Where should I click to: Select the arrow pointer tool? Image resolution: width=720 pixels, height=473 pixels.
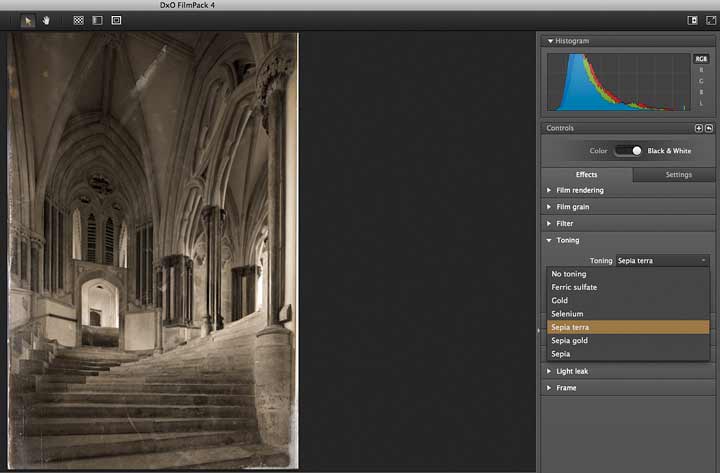(28, 21)
